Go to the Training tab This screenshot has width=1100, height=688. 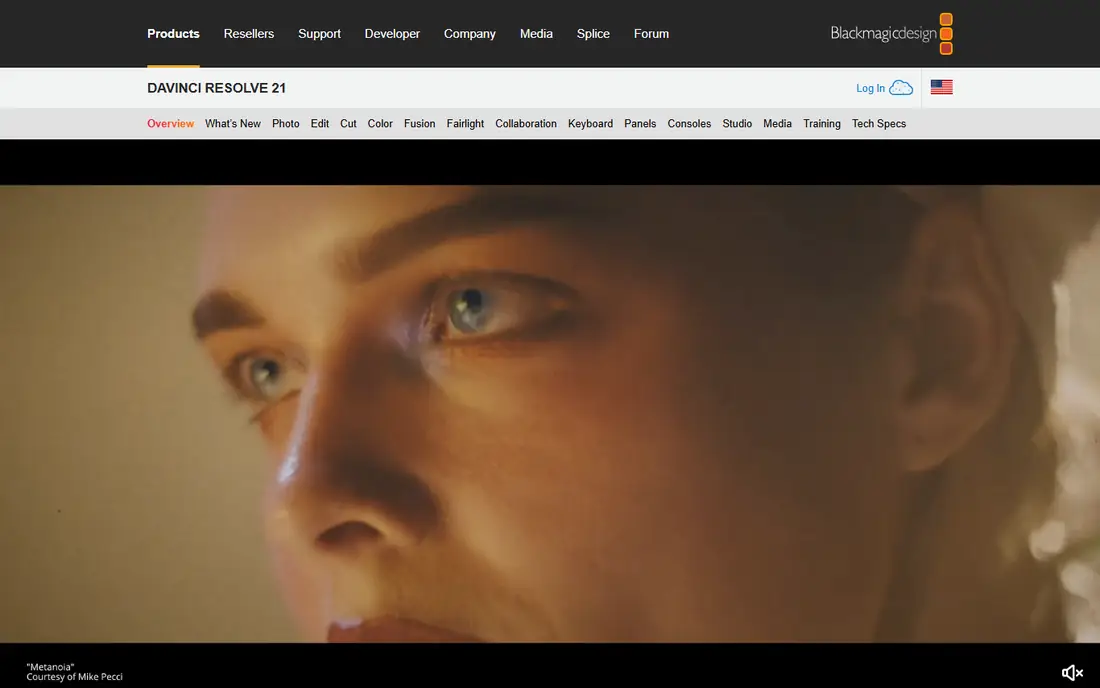coord(822,123)
